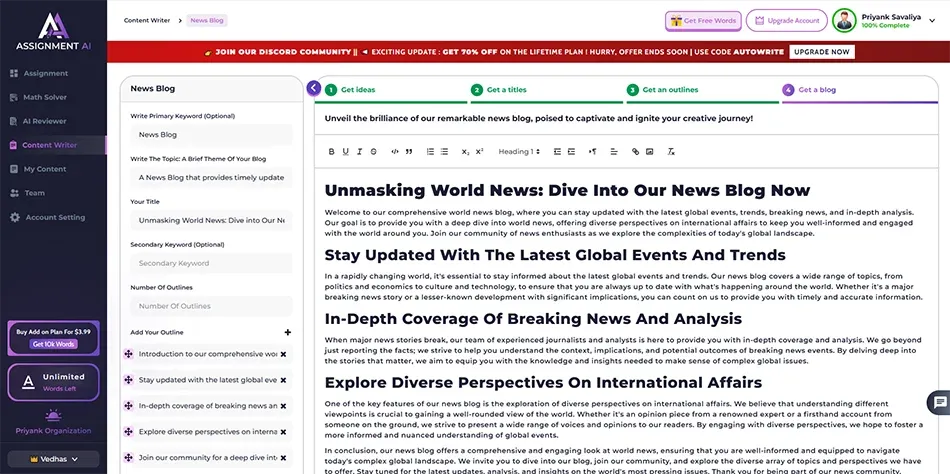Image resolution: width=950 pixels, height=474 pixels.
Task: Toggle italic formatting in editor toolbar
Action: pyautogui.click(x=359, y=152)
